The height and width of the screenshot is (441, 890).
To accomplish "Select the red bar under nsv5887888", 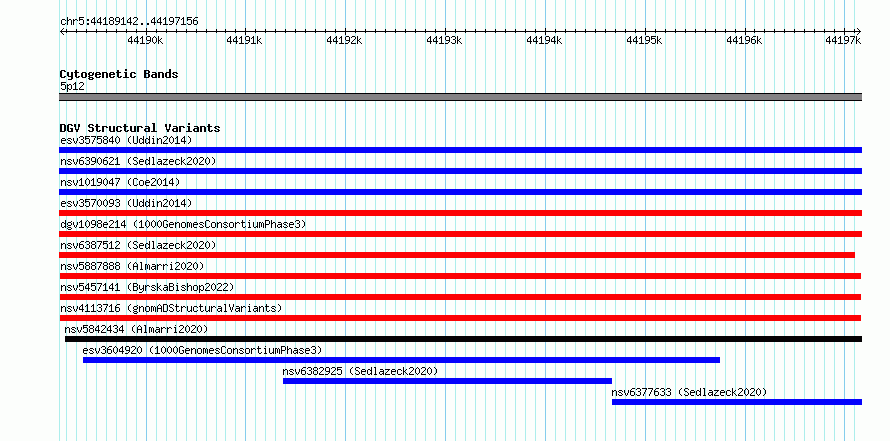I will [460, 276].
